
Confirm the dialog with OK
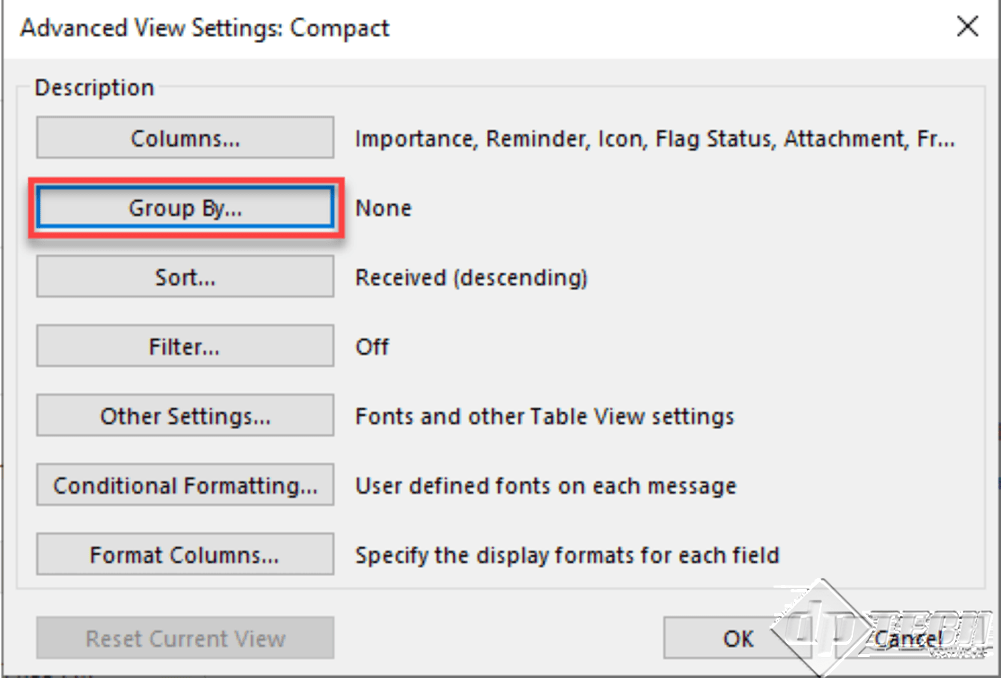click(737, 638)
